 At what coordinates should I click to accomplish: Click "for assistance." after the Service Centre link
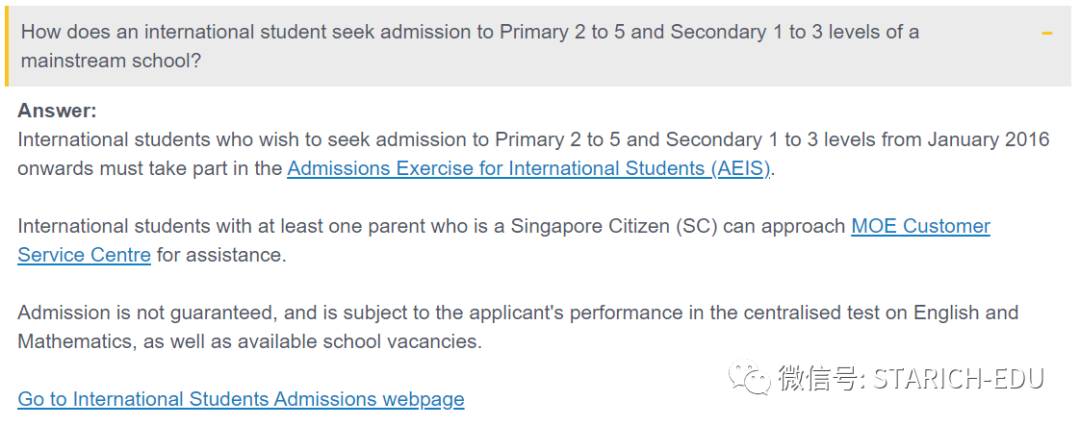pos(221,255)
